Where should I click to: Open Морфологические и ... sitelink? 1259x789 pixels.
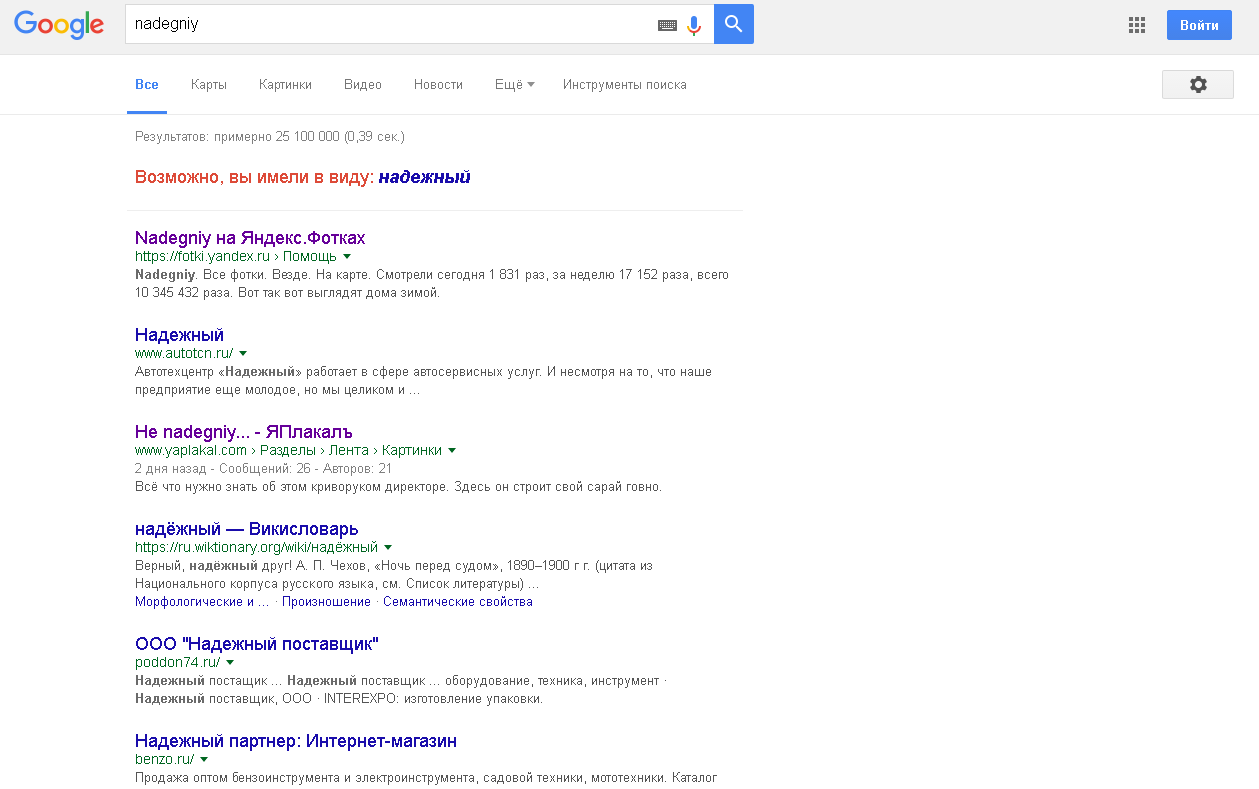coord(202,602)
